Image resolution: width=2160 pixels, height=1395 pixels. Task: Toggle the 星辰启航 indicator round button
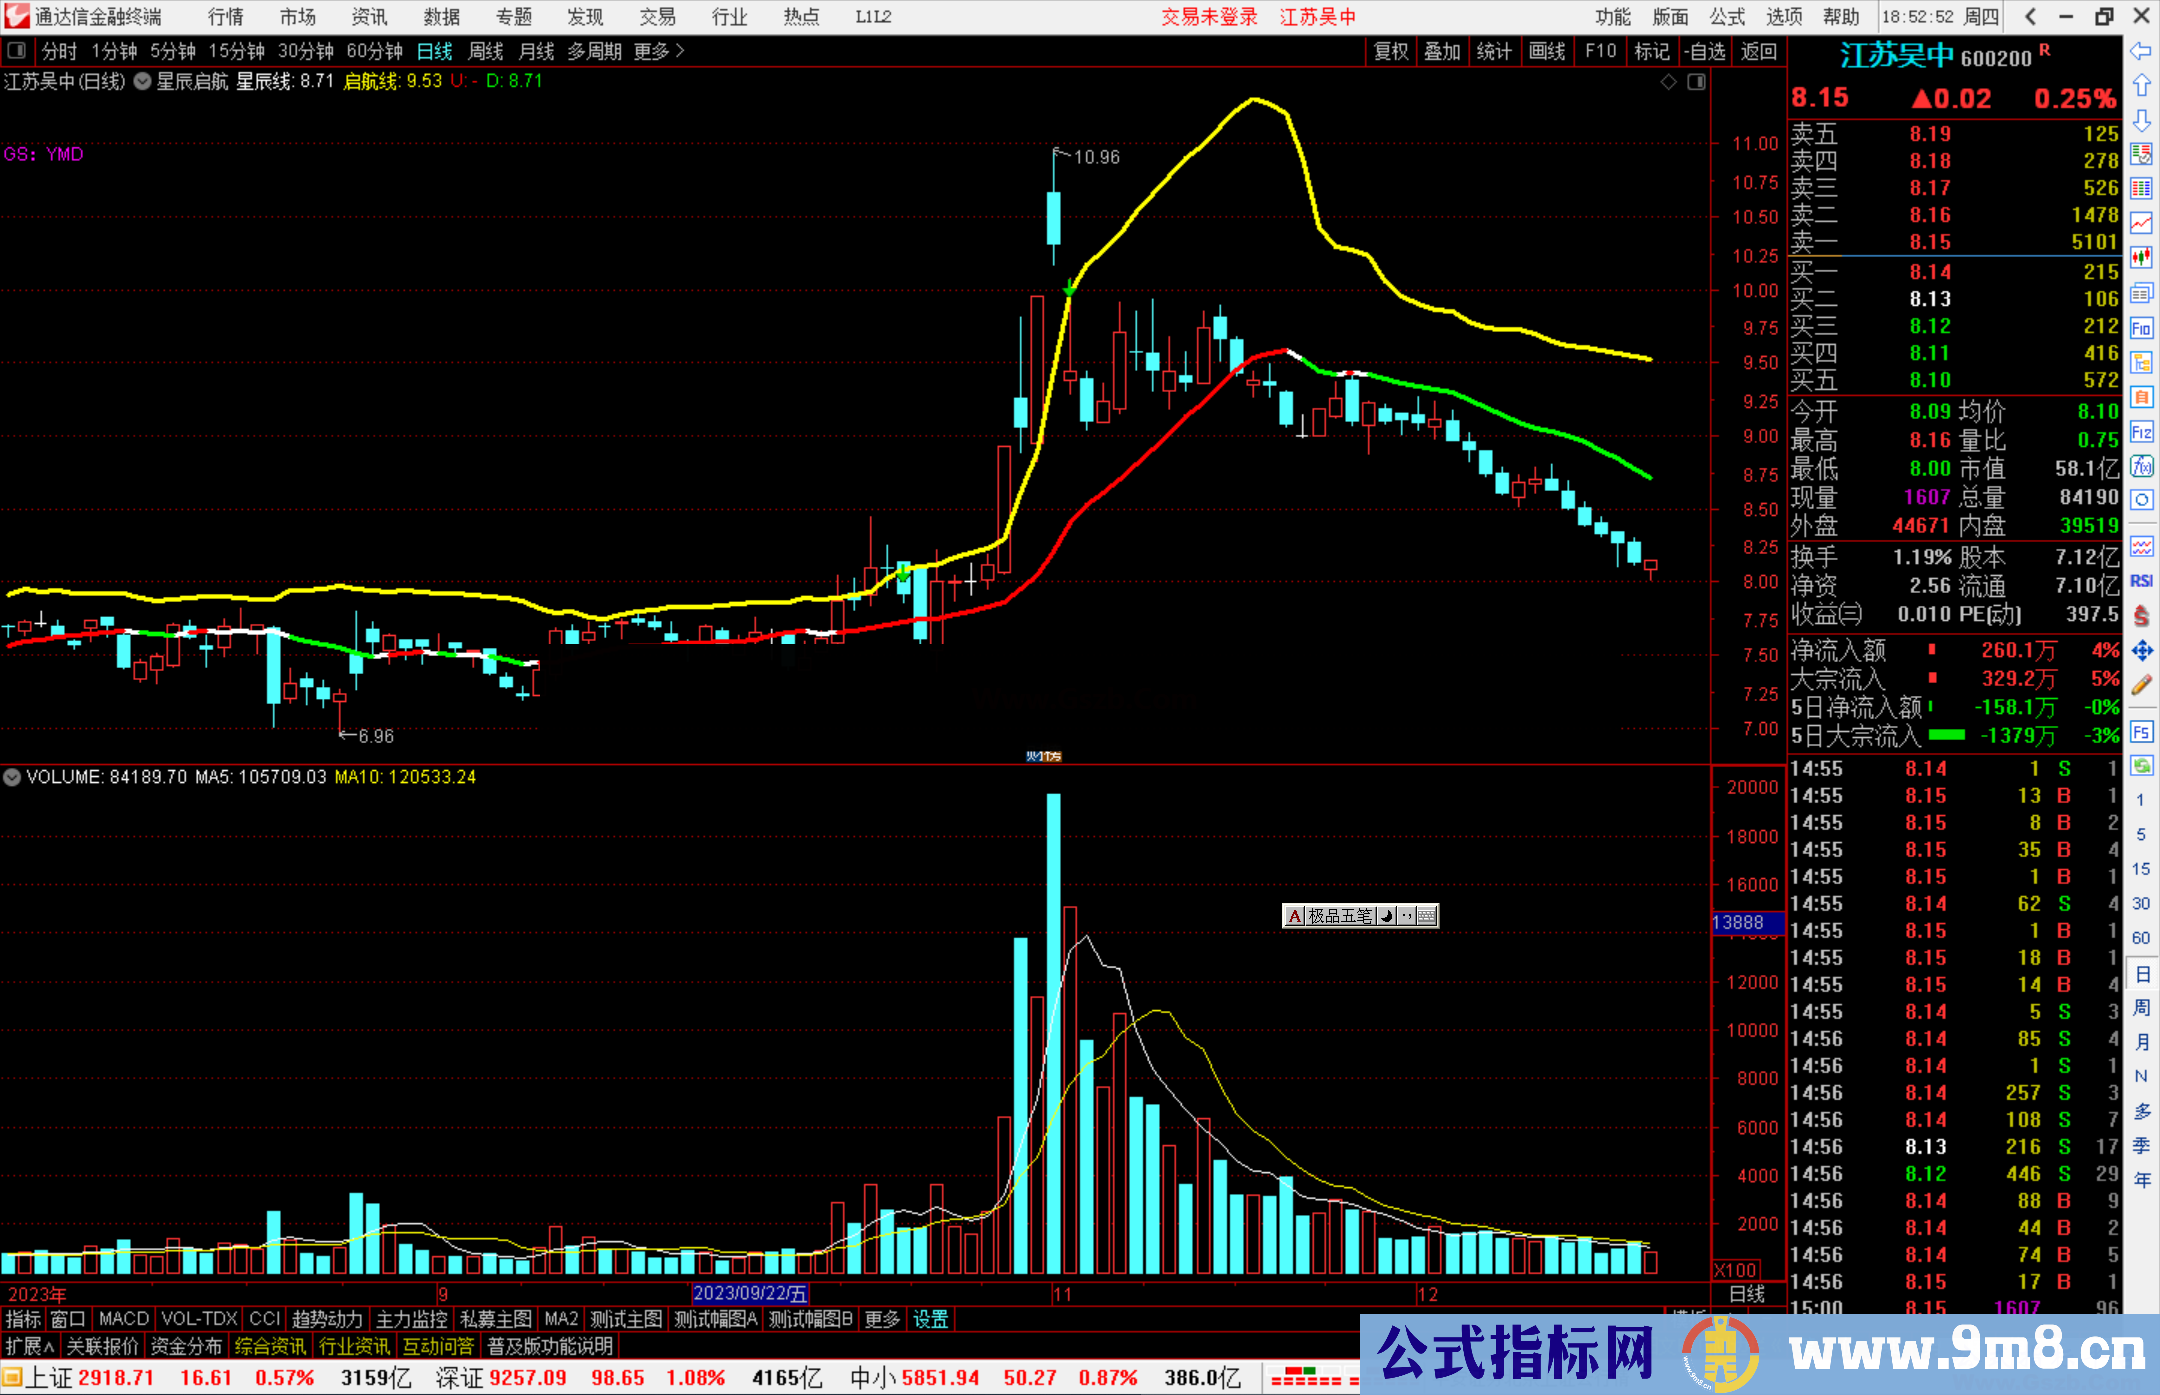coord(143,82)
